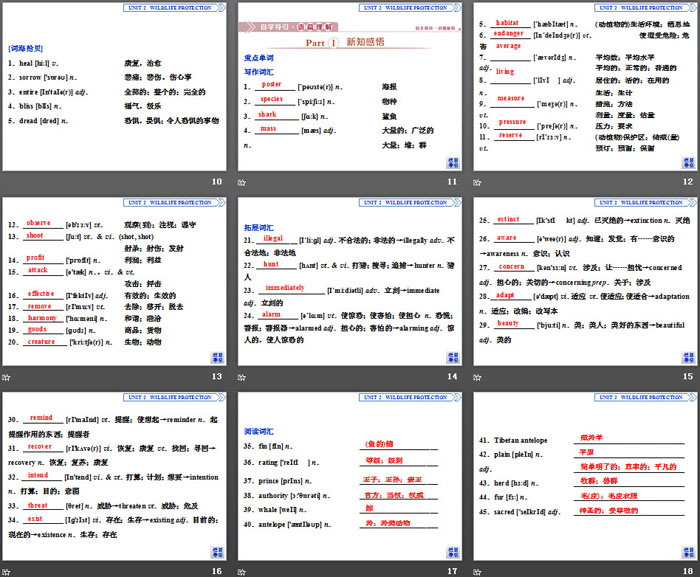
Task: Click the animation star icon under slide 13
Action: (6, 377)
